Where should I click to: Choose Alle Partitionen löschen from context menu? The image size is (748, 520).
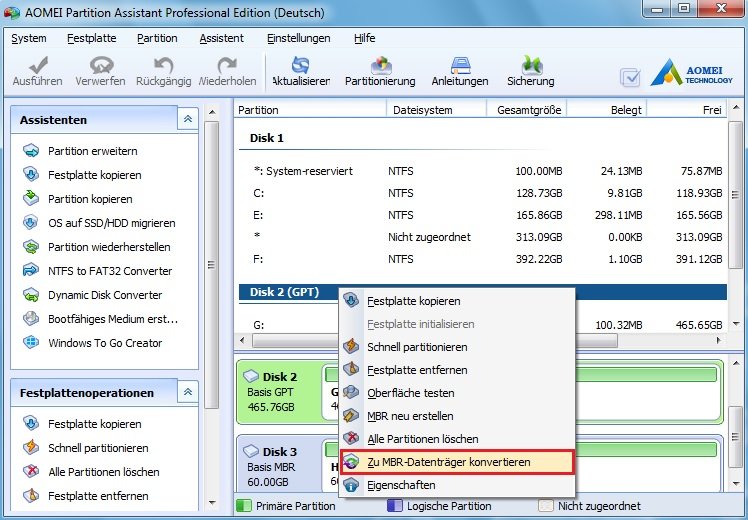point(457,439)
